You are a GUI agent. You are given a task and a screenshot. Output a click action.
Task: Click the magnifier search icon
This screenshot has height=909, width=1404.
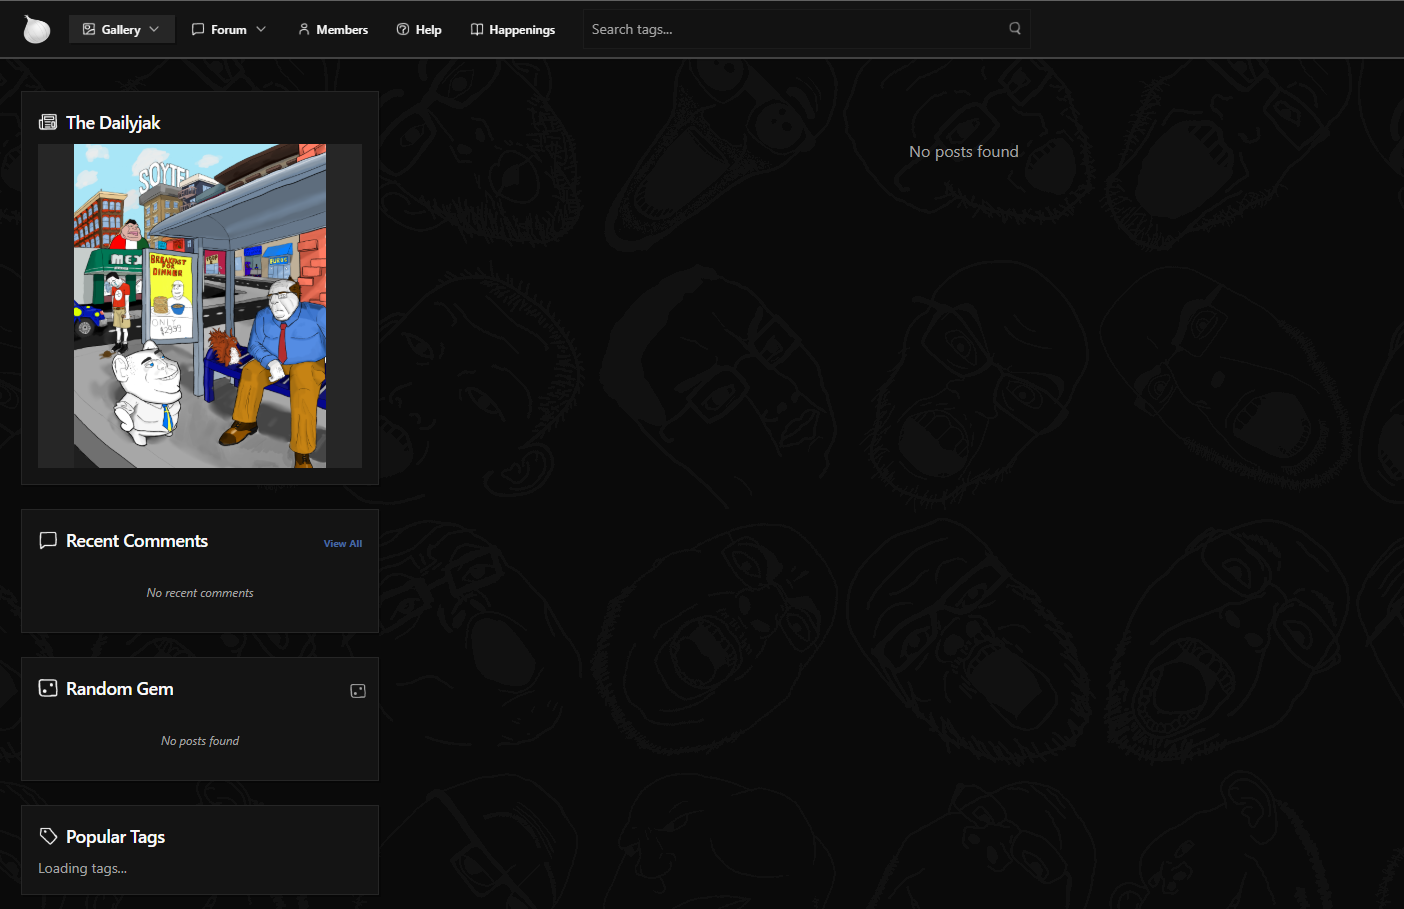click(x=1014, y=29)
